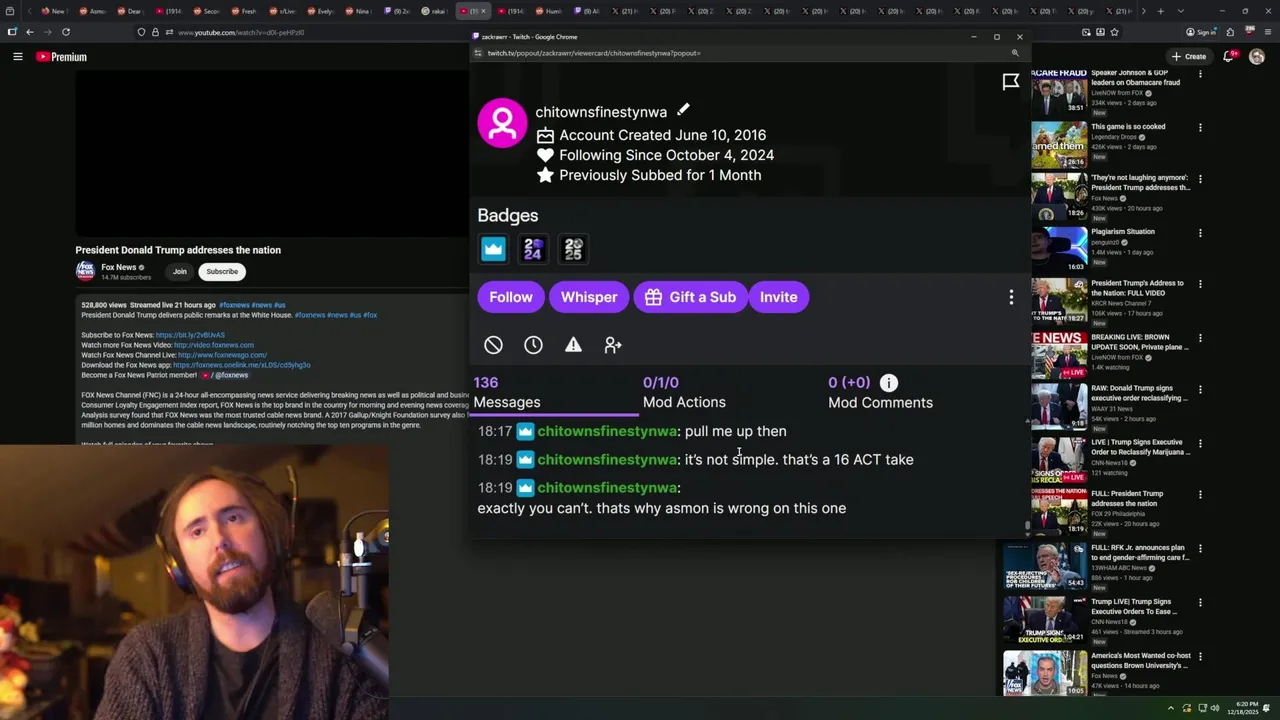Switch to the rakai browser tab
1280x720 pixels.
[x=434, y=11]
